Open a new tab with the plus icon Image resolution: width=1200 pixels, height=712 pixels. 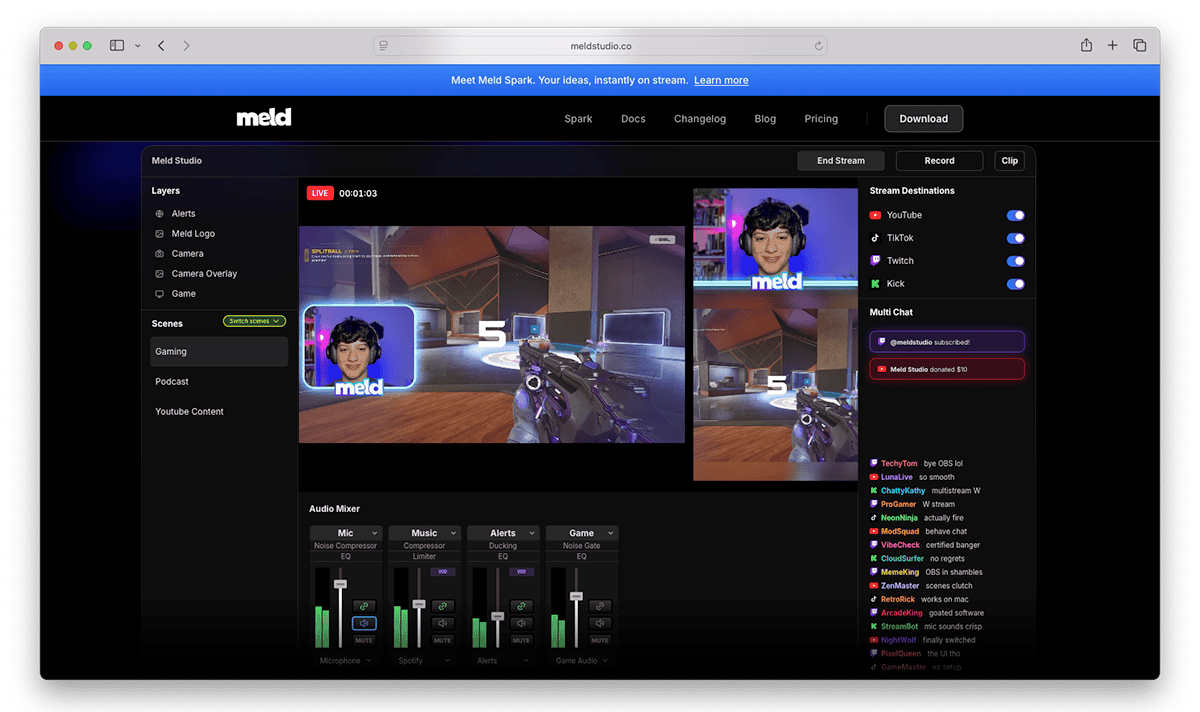coord(1112,46)
